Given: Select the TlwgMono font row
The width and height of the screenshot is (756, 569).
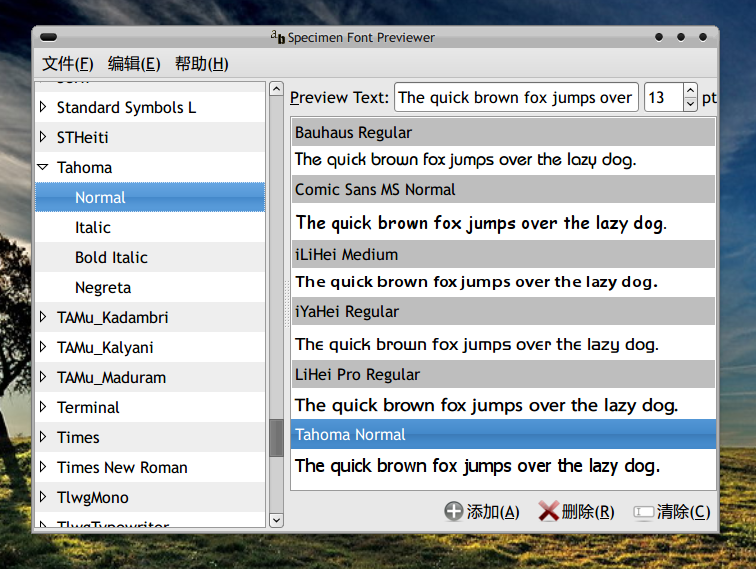Looking at the screenshot, I should pyautogui.click(x=150, y=497).
